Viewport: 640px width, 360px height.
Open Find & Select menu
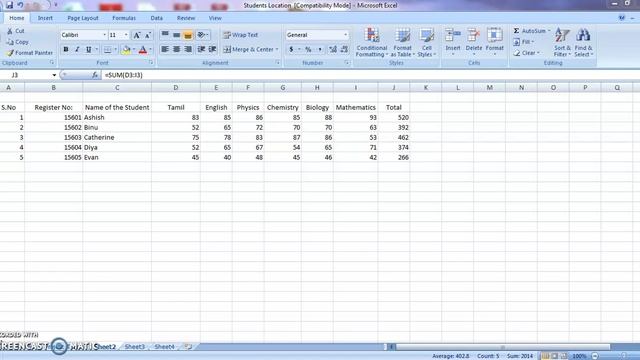[x=583, y=42]
